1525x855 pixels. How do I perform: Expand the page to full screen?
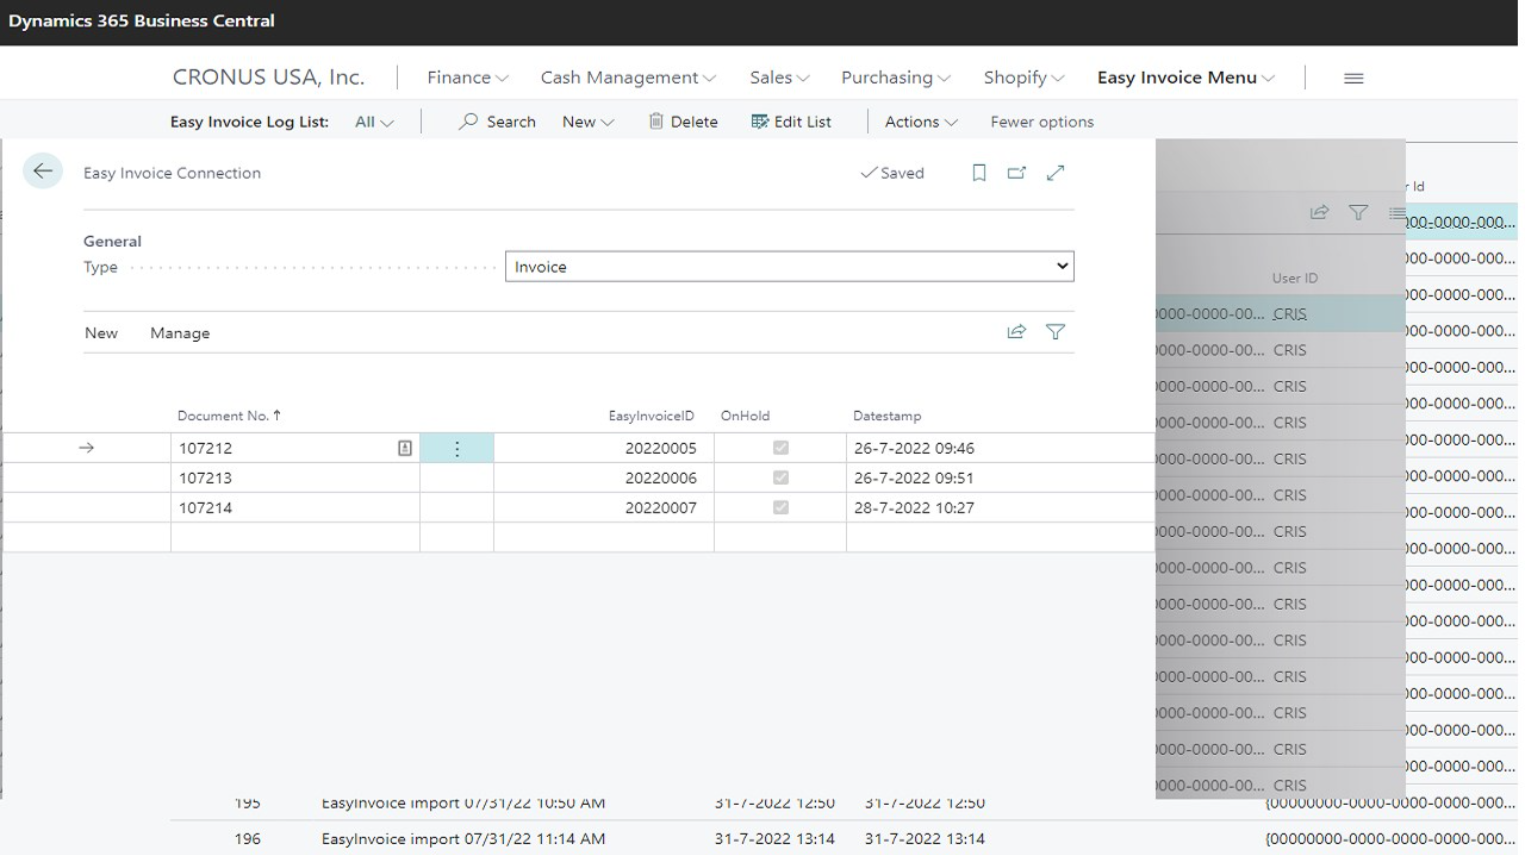[1055, 173]
